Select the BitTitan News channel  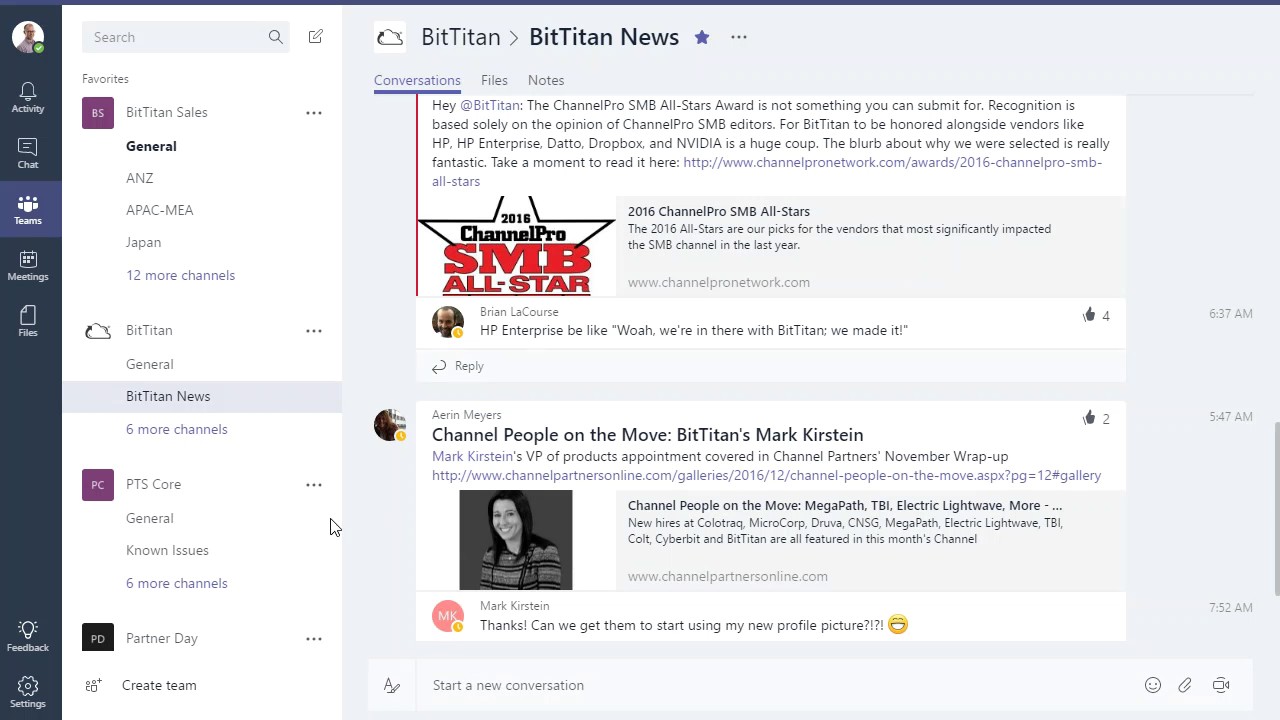pos(202,396)
